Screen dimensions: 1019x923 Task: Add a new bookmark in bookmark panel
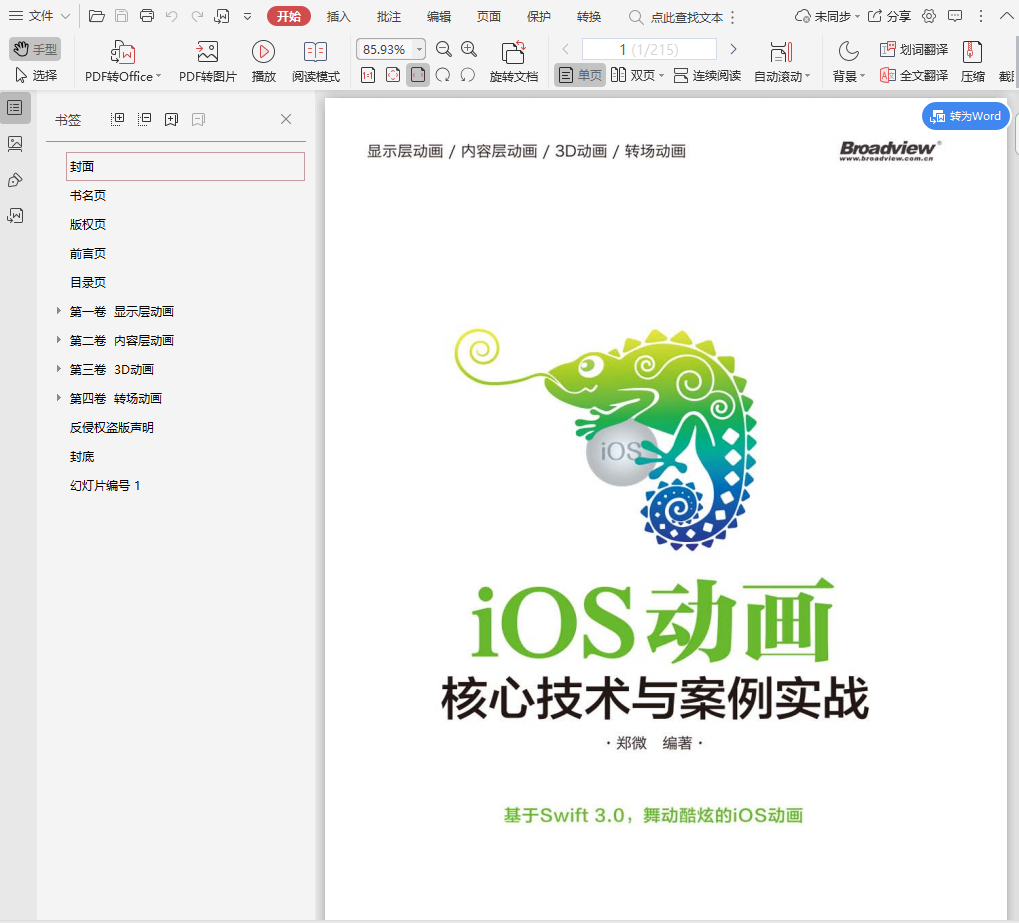tap(171, 119)
